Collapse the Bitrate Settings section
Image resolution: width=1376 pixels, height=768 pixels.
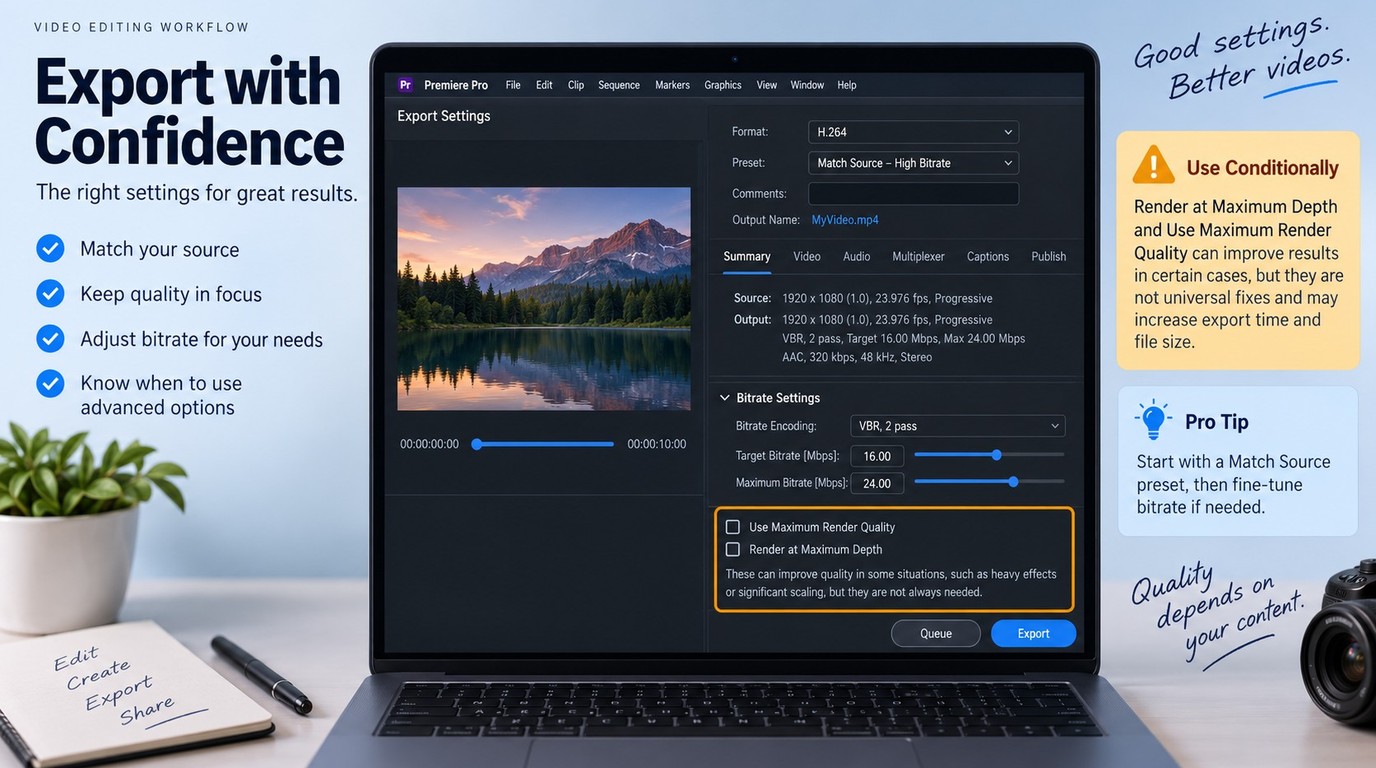point(725,398)
